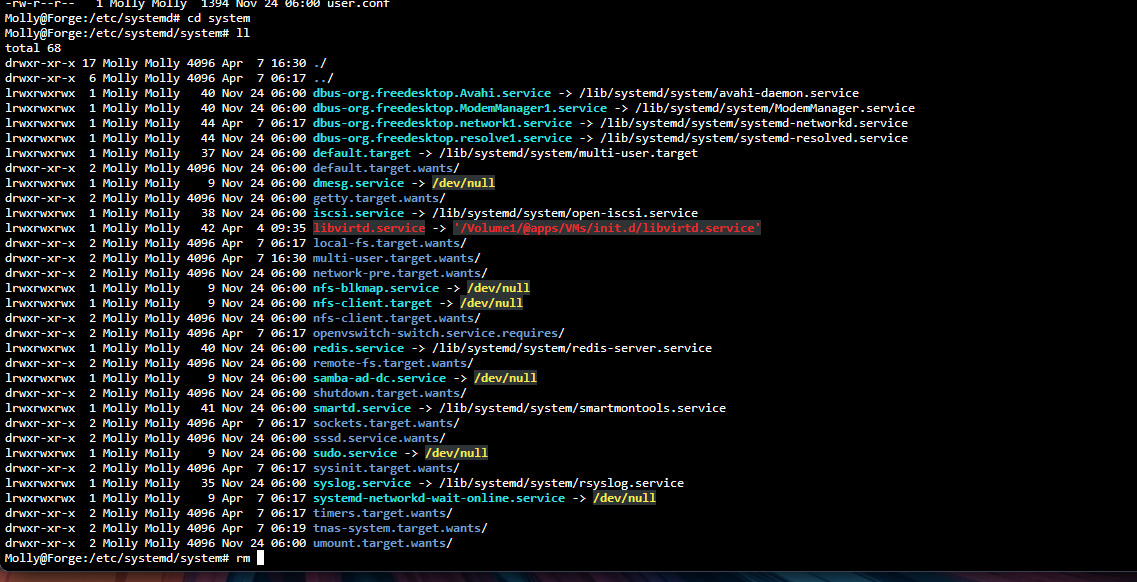Click /lib/systemd/system/systemd-networkd.service path

tap(754, 123)
